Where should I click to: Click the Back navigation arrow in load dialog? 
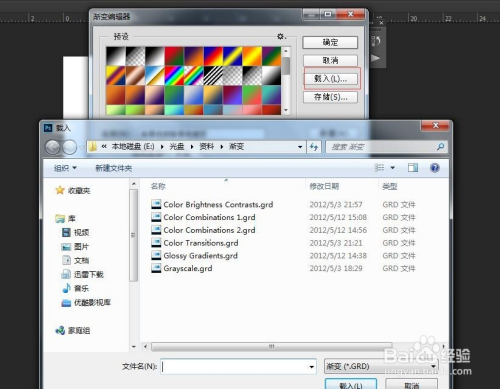(x=53, y=147)
